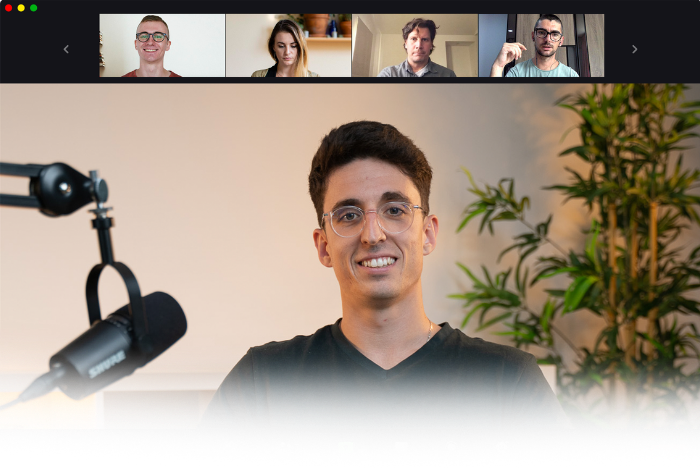700x468 pixels.
Task: Minimize window using yellow button
Action: [x=21, y=7]
